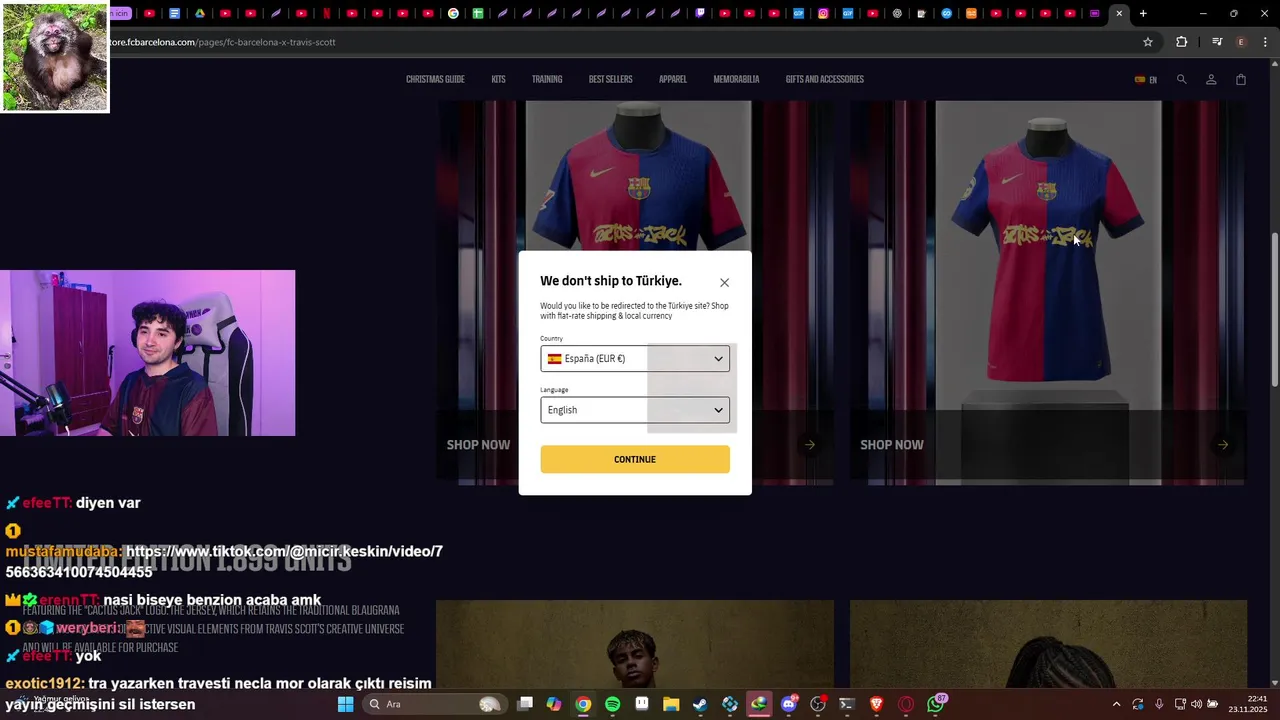Open File Explorer from the taskbar

point(671,704)
